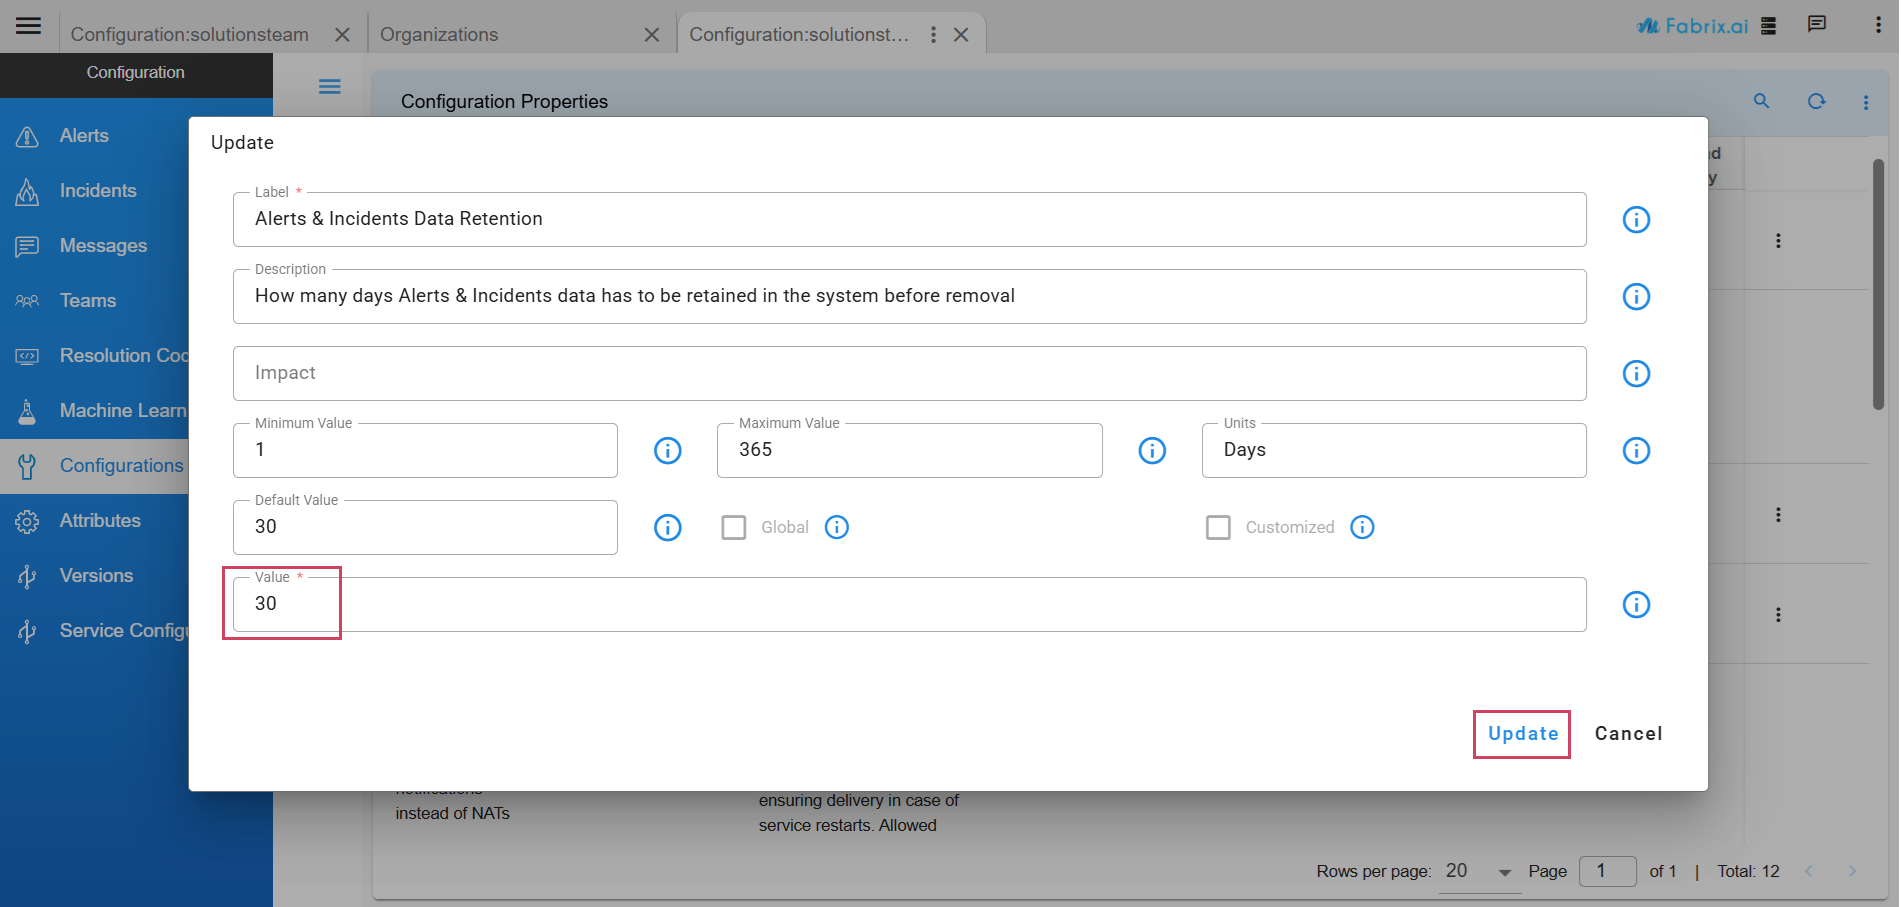Click the info icon next to Units field
The width and height of the screenshot is (1901, 907).
1635,451
